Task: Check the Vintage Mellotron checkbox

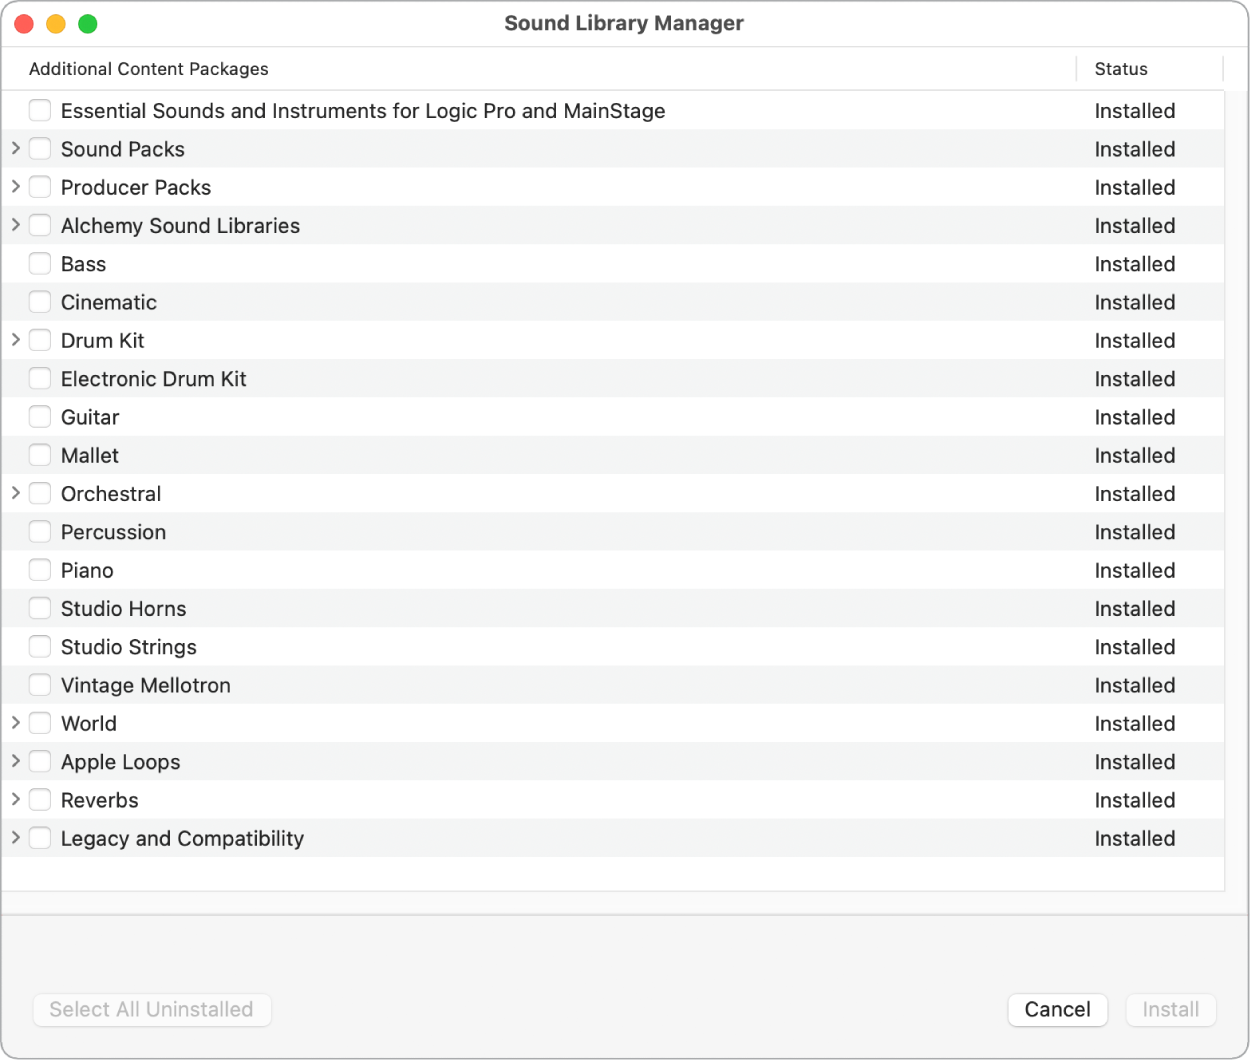Action: click(x=40, y=685)
